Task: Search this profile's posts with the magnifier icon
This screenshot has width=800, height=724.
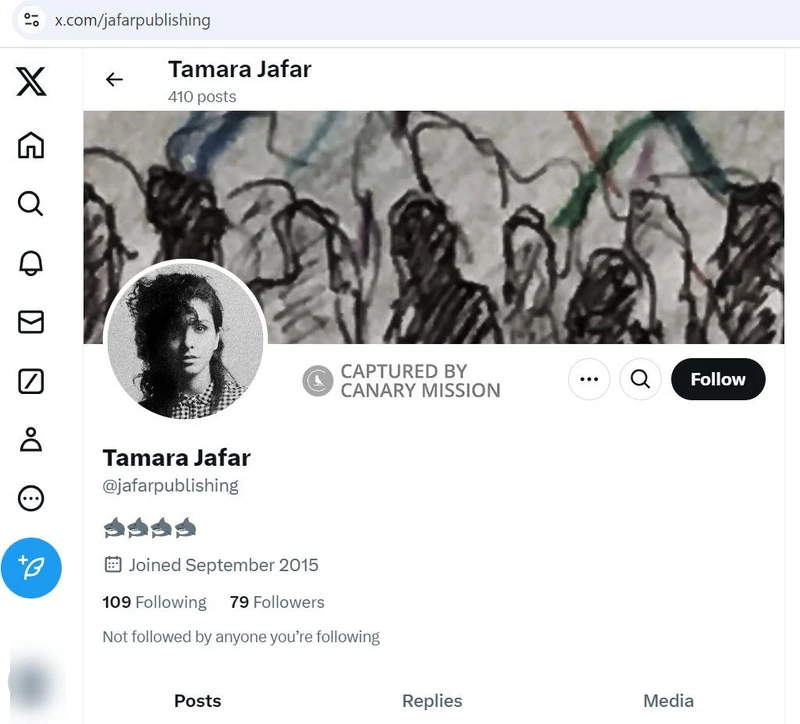Action: (640, 379)
